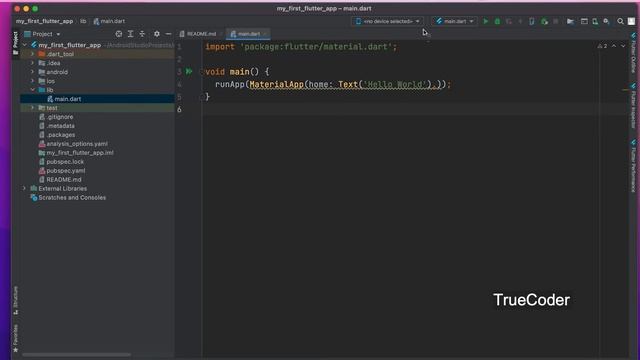Click the user account avatar icon
The image size is (640, 360).
click(631, 21)
